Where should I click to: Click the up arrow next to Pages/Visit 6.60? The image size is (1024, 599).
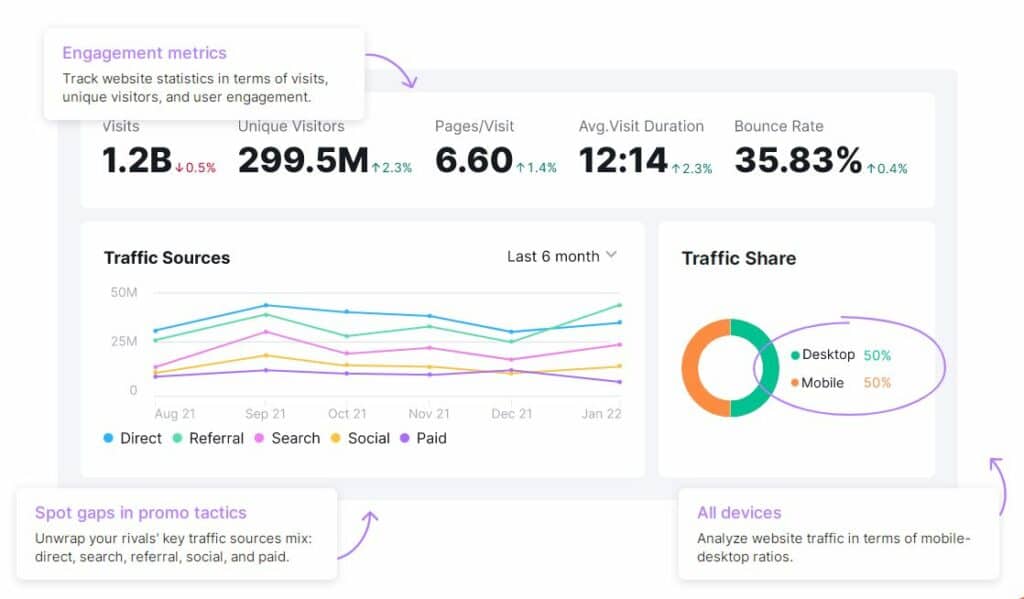coord(520,168)
